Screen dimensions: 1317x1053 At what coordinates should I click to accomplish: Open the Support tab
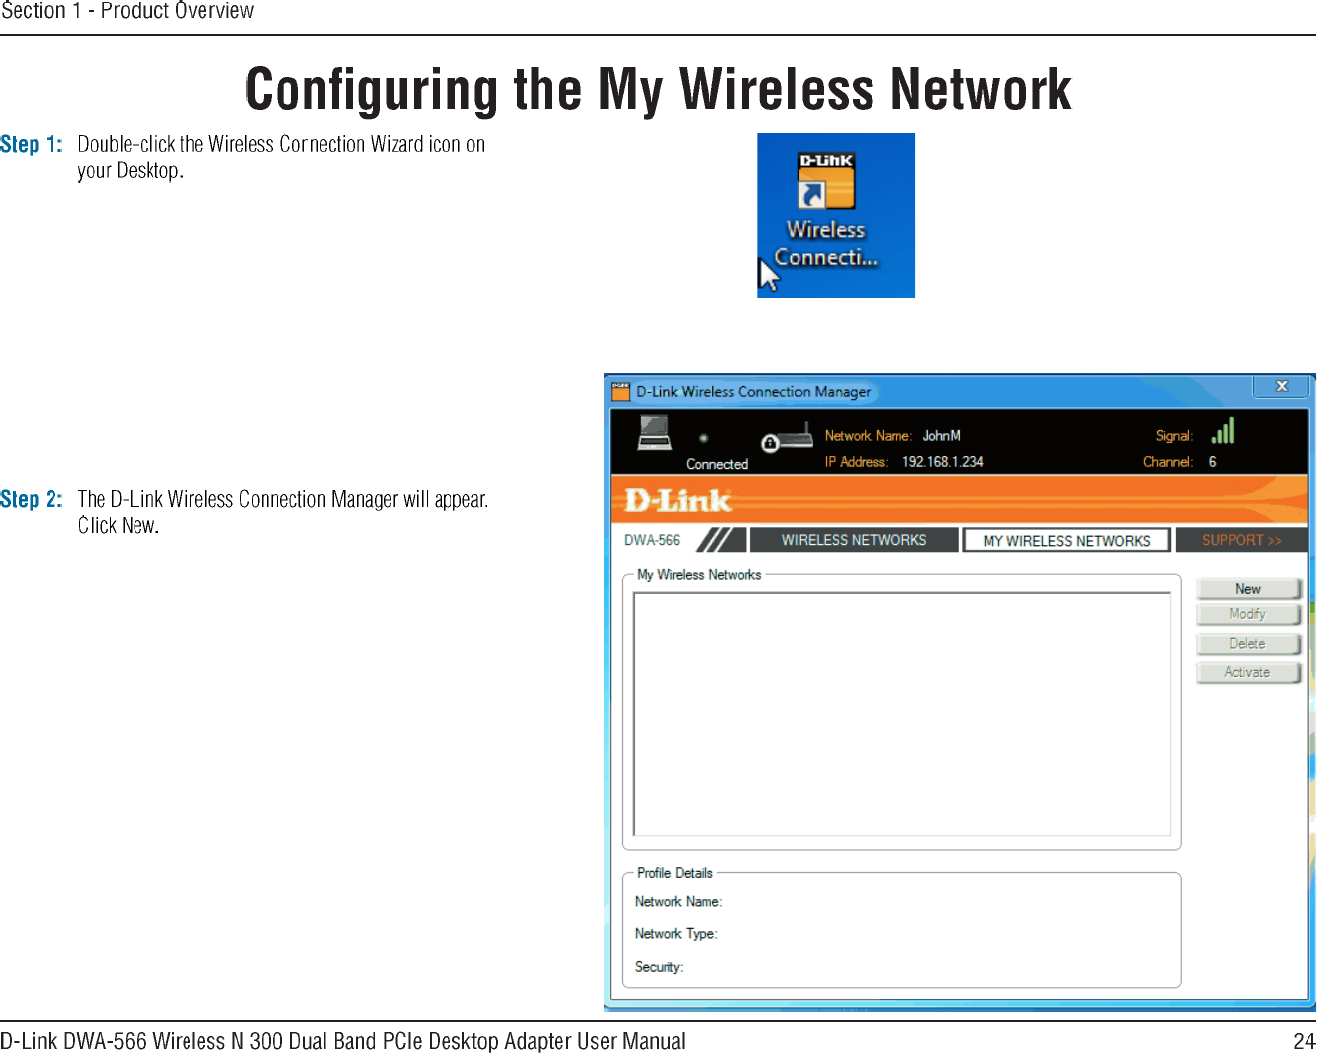point(1241,540)
